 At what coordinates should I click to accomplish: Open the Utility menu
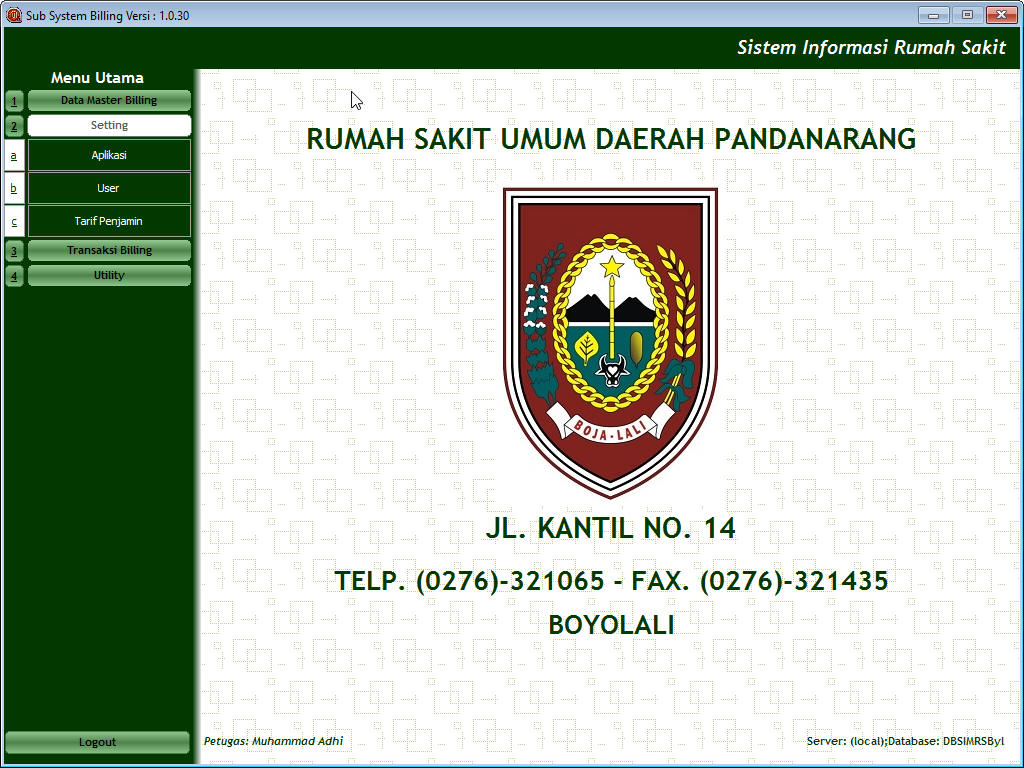(109, 275)
